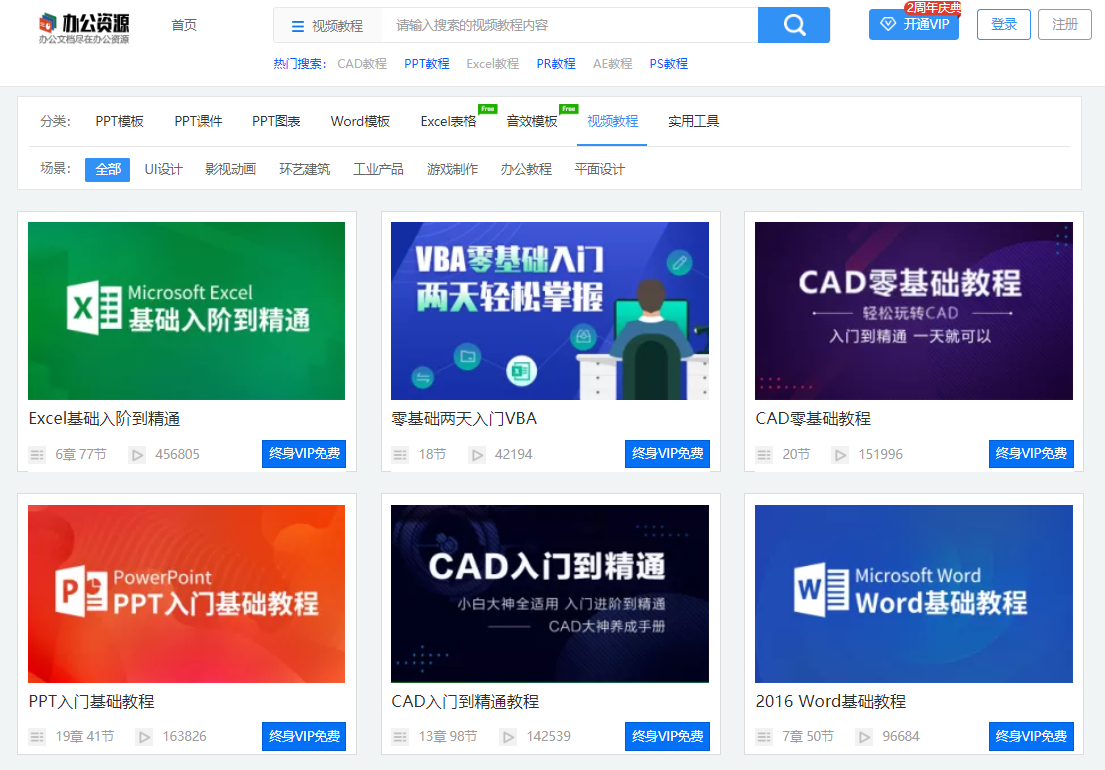The width and height of the screenshot is (1105, 770).
Task: Click the chapter icon on 2016 Word基础教程 card
Action: click(x=765, y=736)
